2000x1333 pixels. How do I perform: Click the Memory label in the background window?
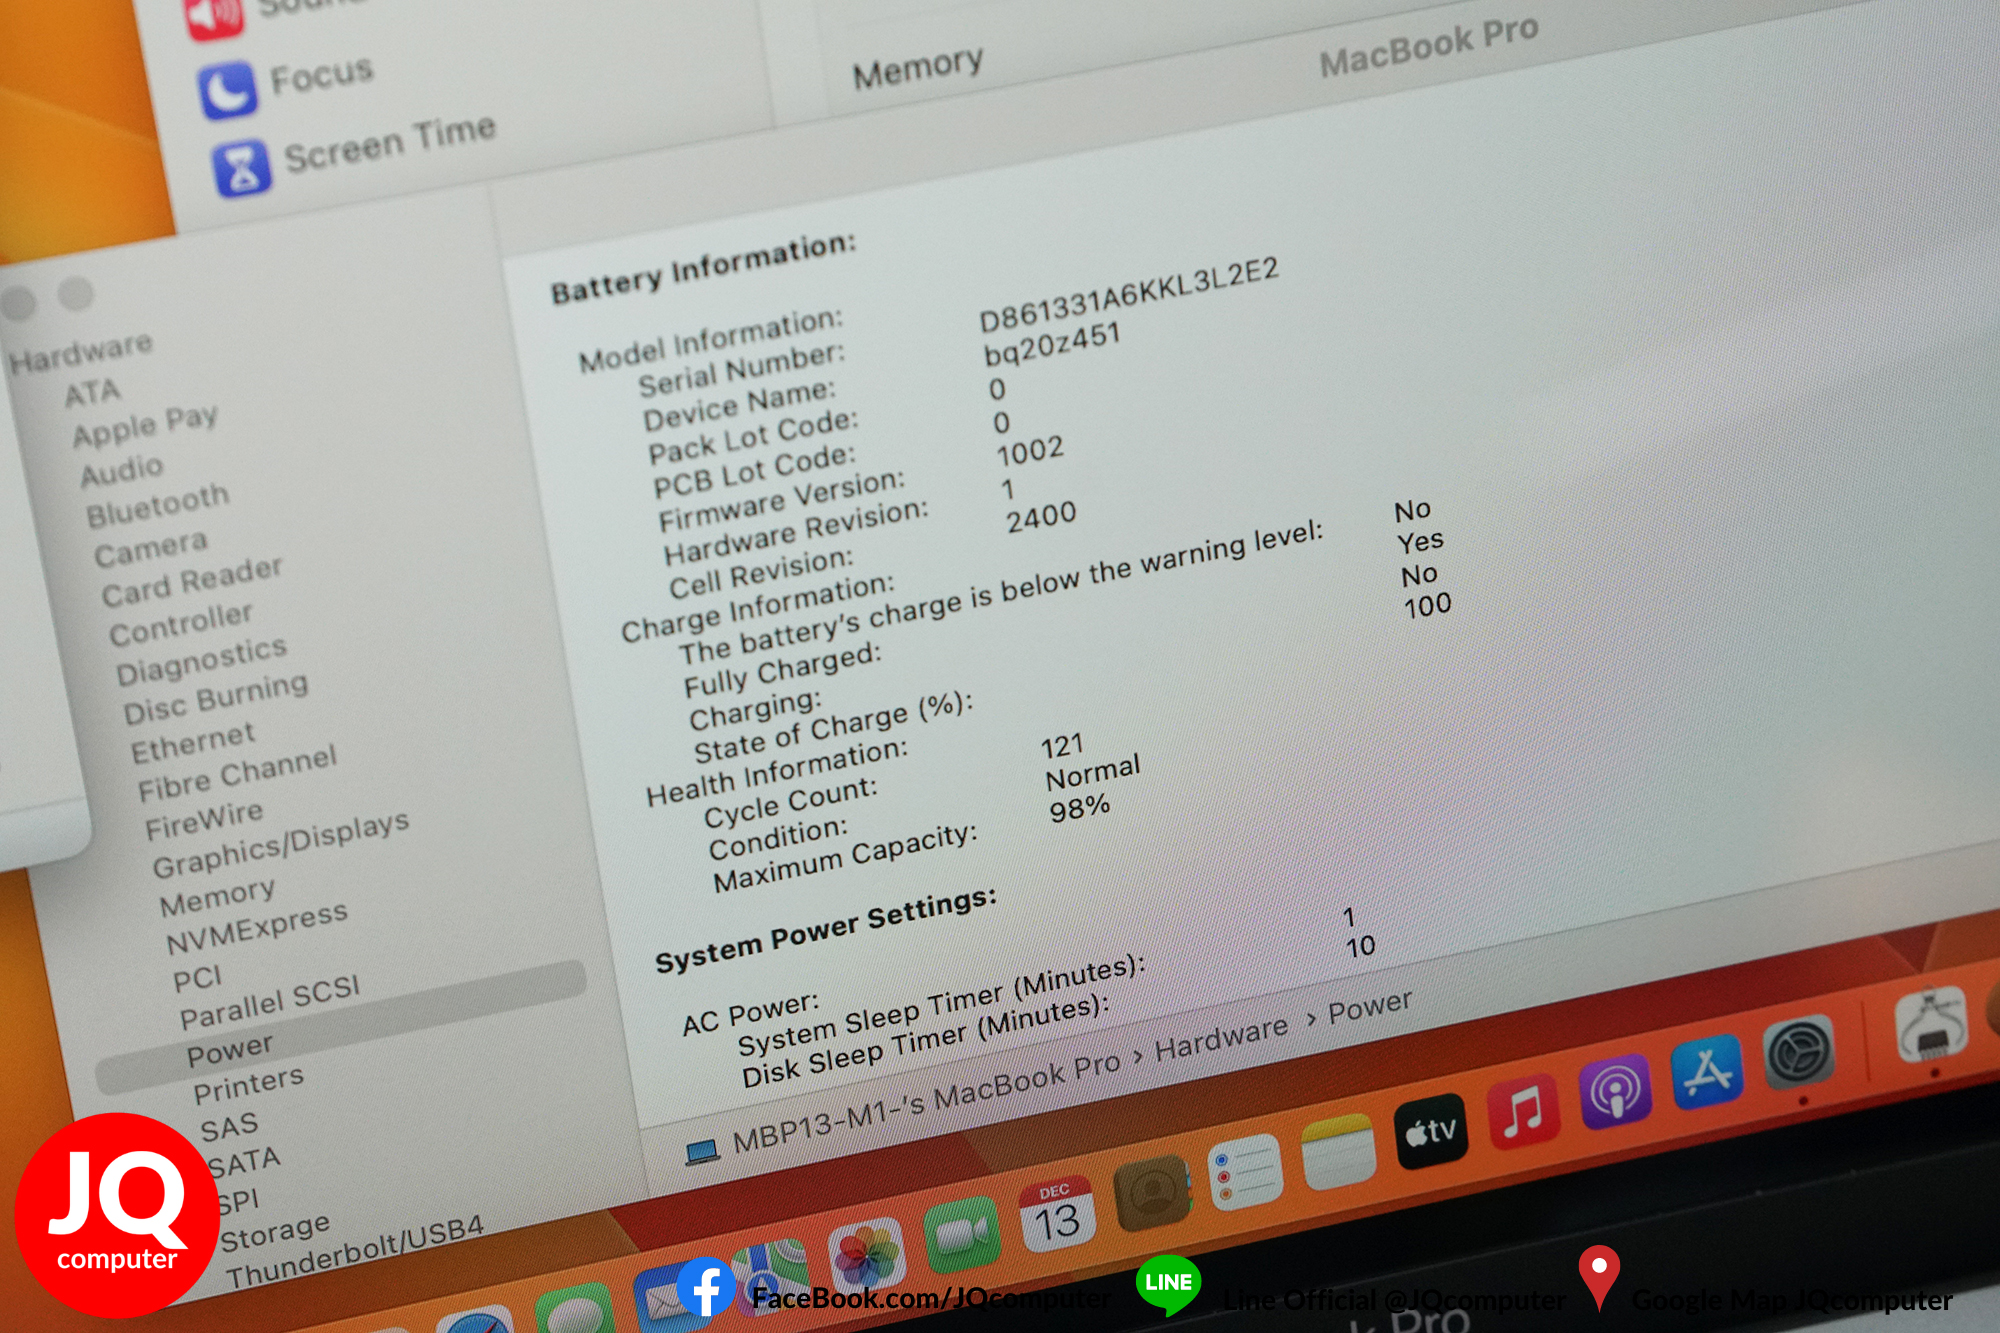917,68
